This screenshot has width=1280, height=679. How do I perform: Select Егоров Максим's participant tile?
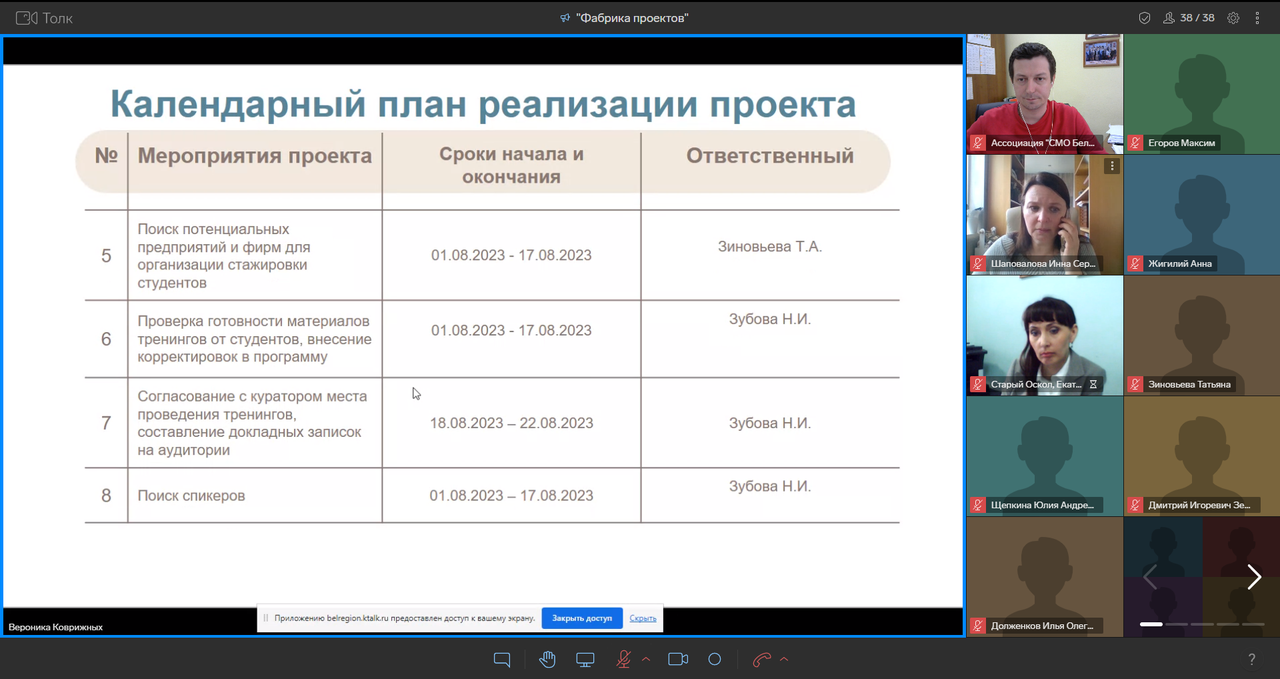1202,94
